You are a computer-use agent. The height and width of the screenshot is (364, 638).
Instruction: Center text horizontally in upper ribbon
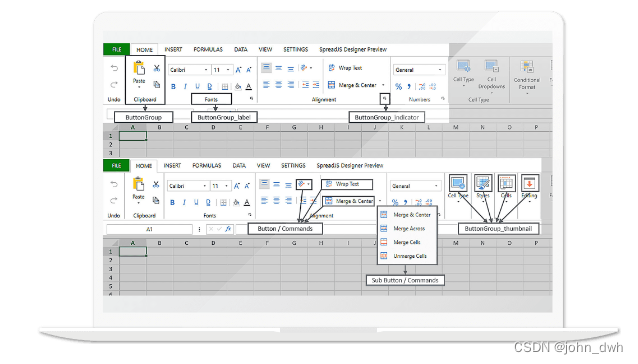pos(278,85)
